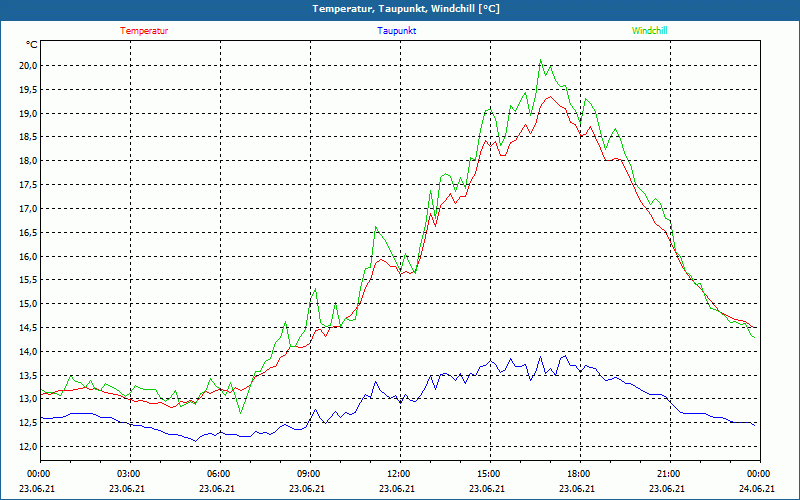Click the Windchill peak above 20,0 near 17:00
The image size is (800, 500).
click(x=541, y=60)
